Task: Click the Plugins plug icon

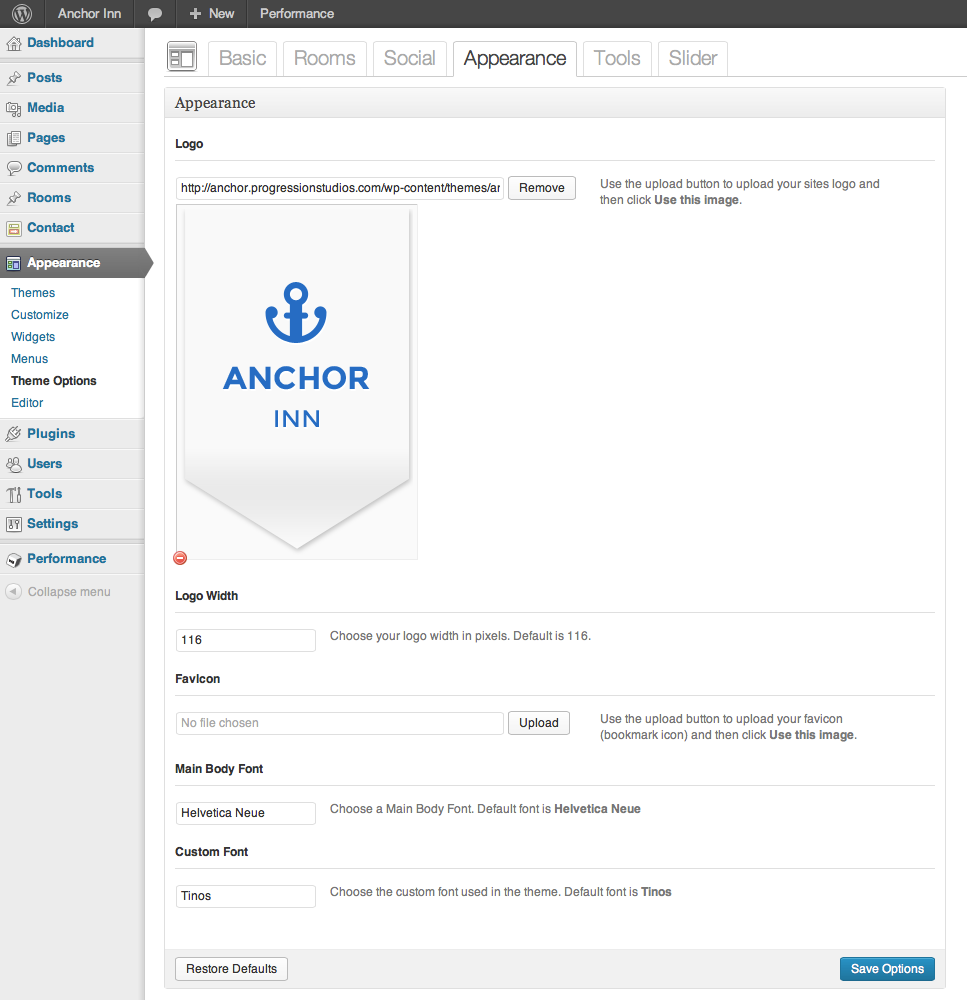Action: (13, 434)
